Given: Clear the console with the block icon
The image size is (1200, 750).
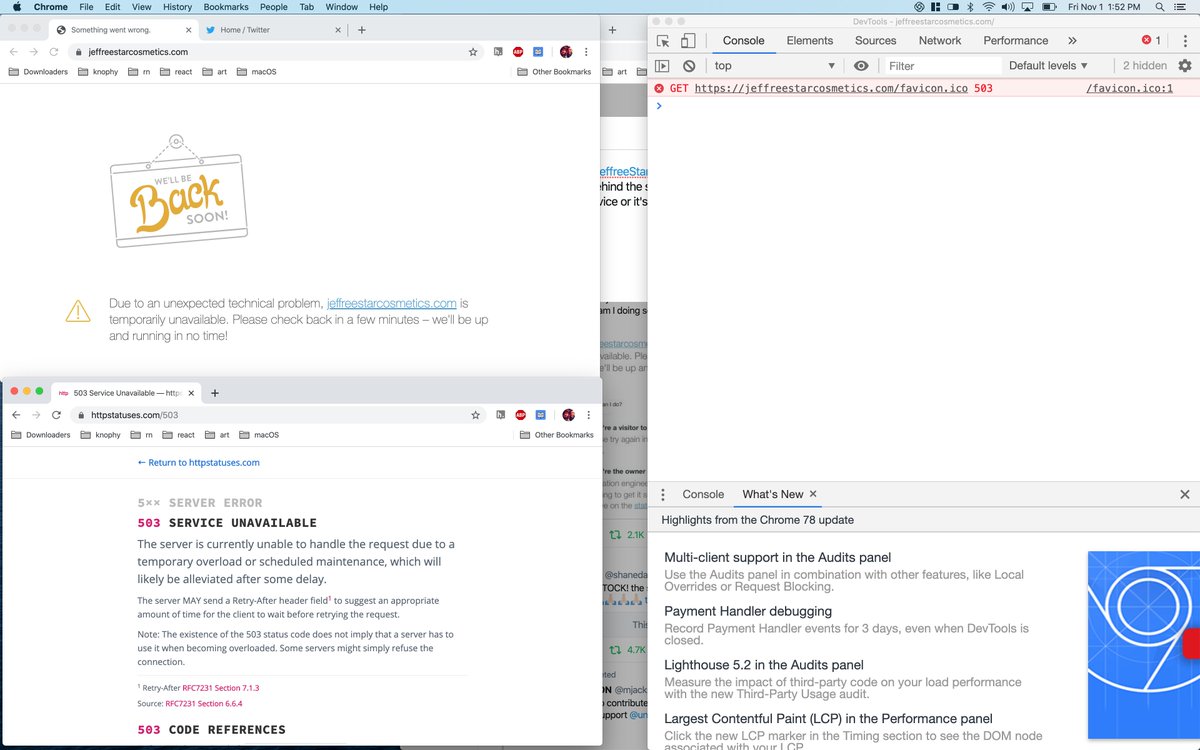Looking at the screenshot, I should [x=689, y=66].
